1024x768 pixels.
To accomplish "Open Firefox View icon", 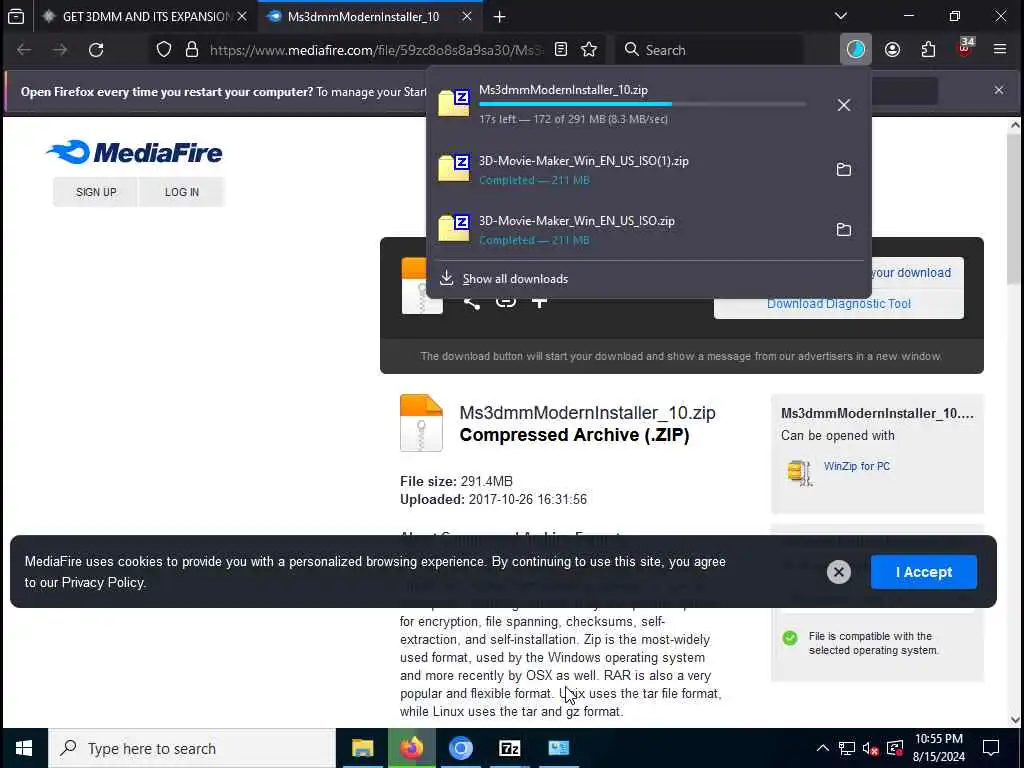I will (16, 16).
